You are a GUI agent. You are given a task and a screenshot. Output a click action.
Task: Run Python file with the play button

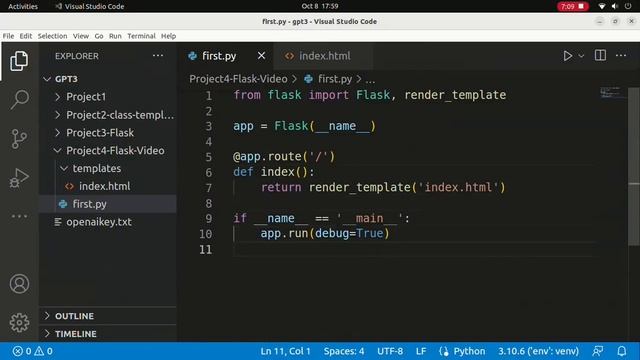click(567, 56)
